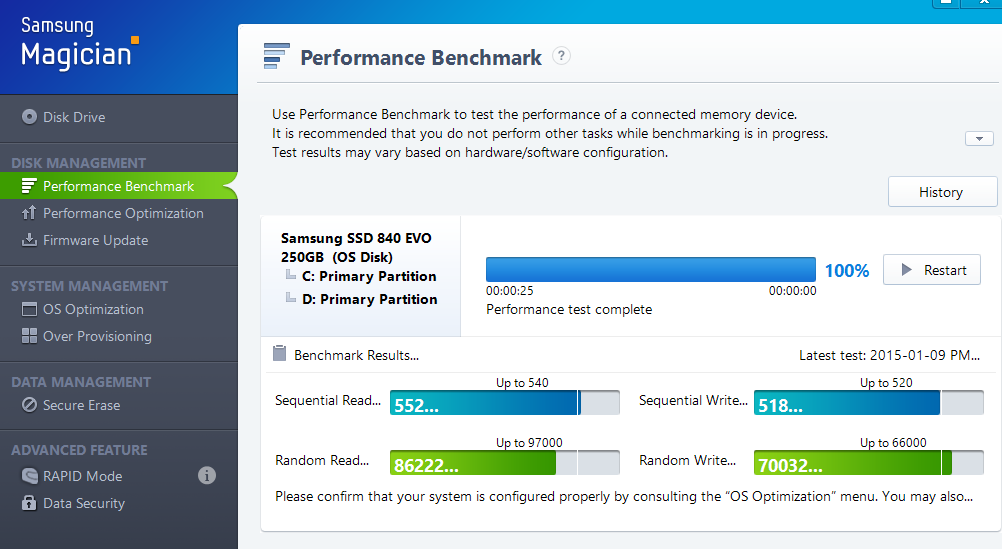Click the RAPID Mode info icon

tap(207, 476)
